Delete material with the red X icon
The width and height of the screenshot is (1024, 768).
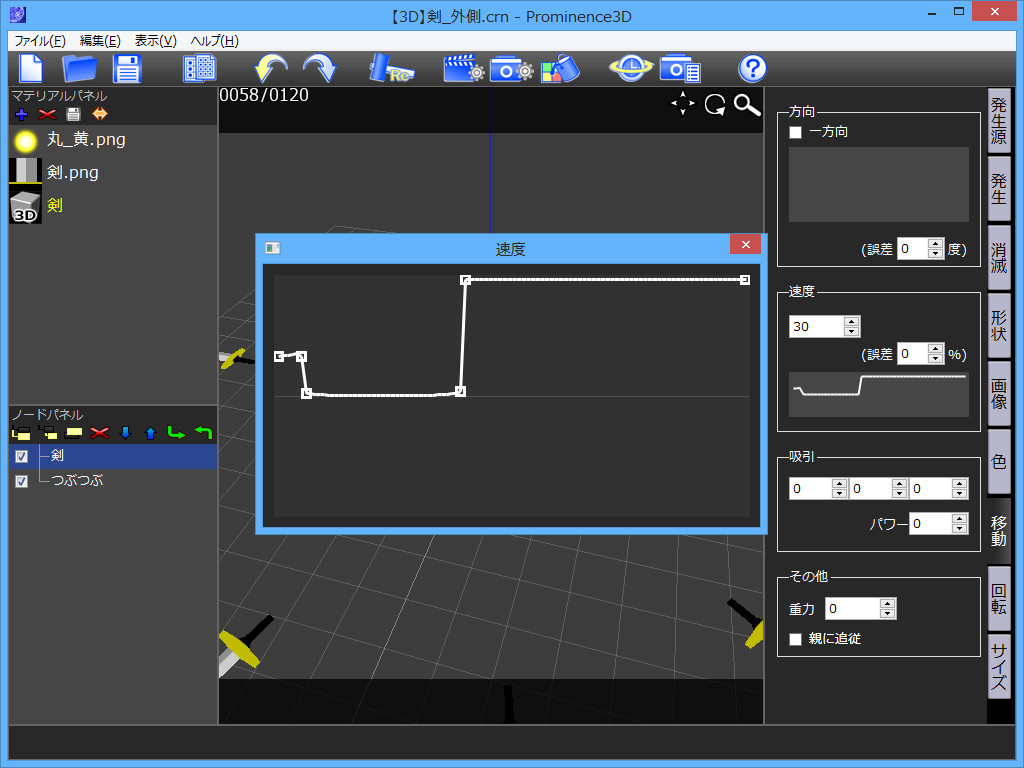[47, 114]
